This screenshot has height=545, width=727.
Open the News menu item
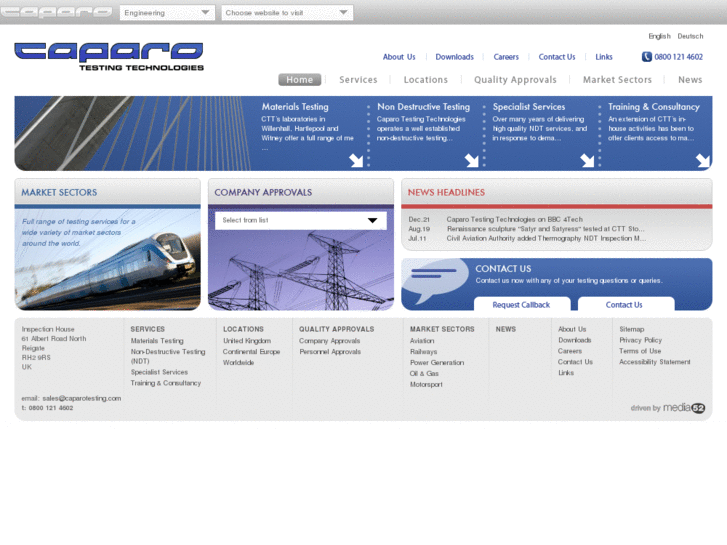690,80
